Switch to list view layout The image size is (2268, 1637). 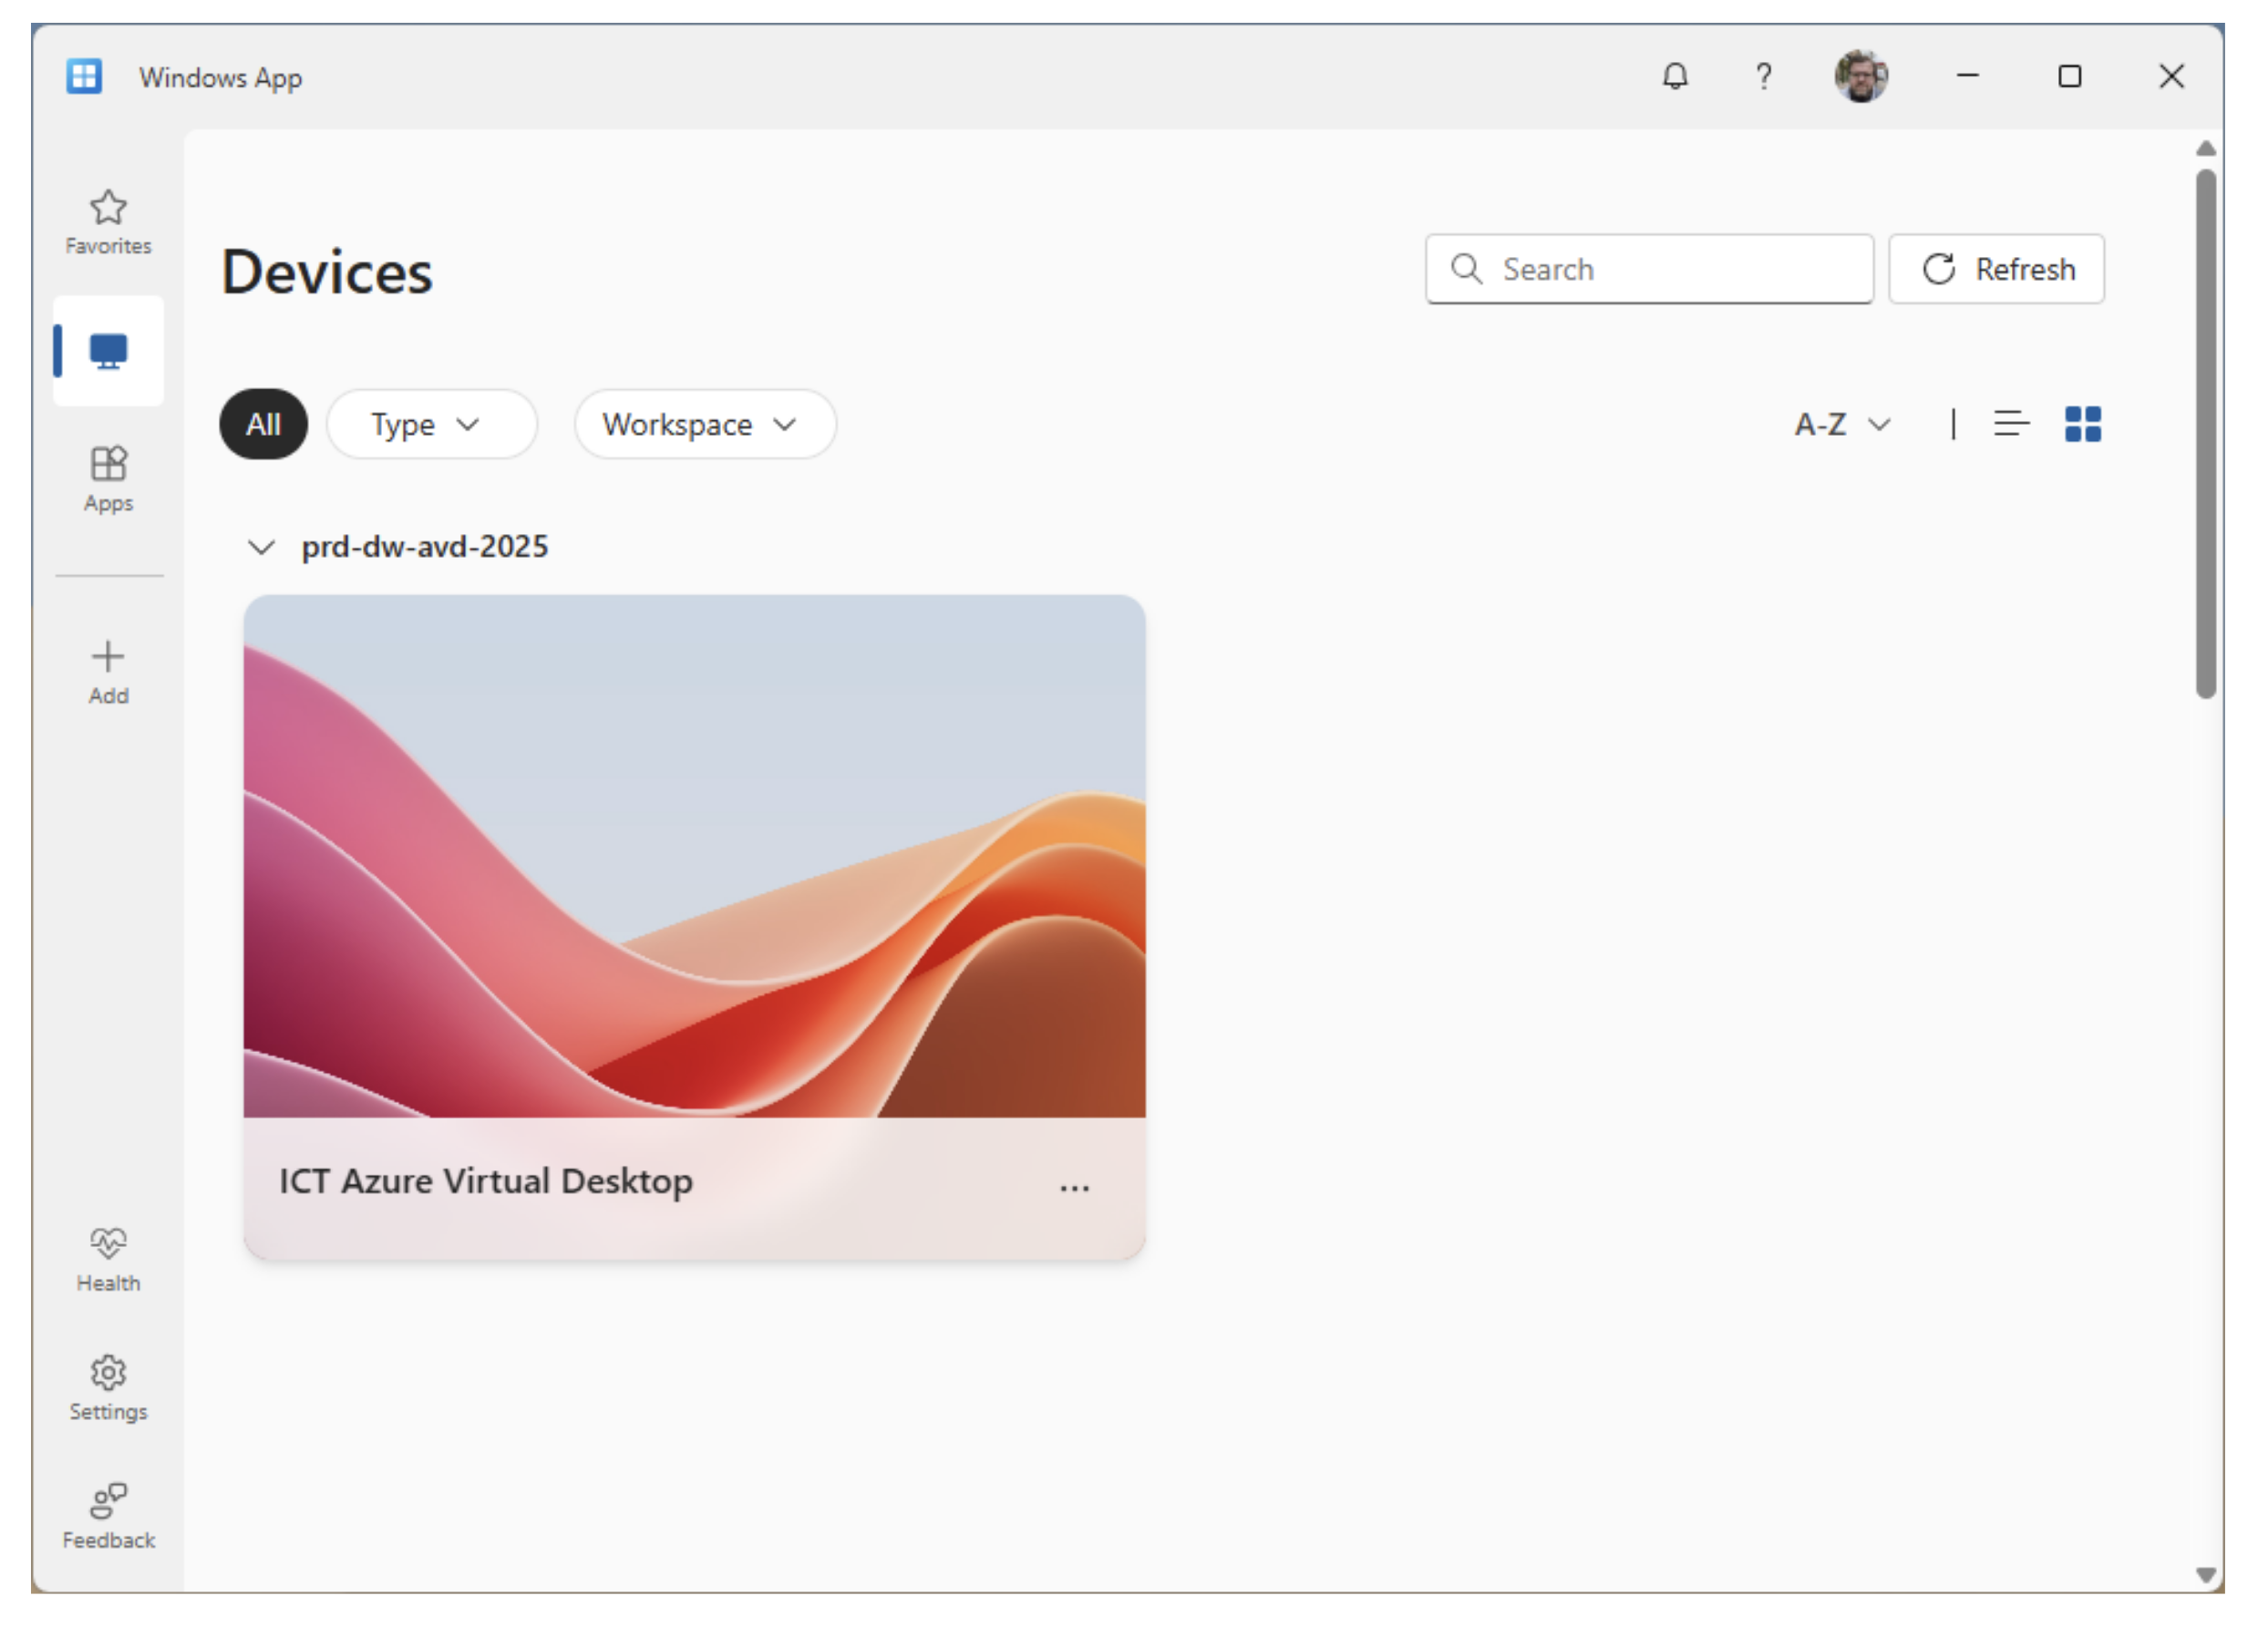[x=2011, y=424]
